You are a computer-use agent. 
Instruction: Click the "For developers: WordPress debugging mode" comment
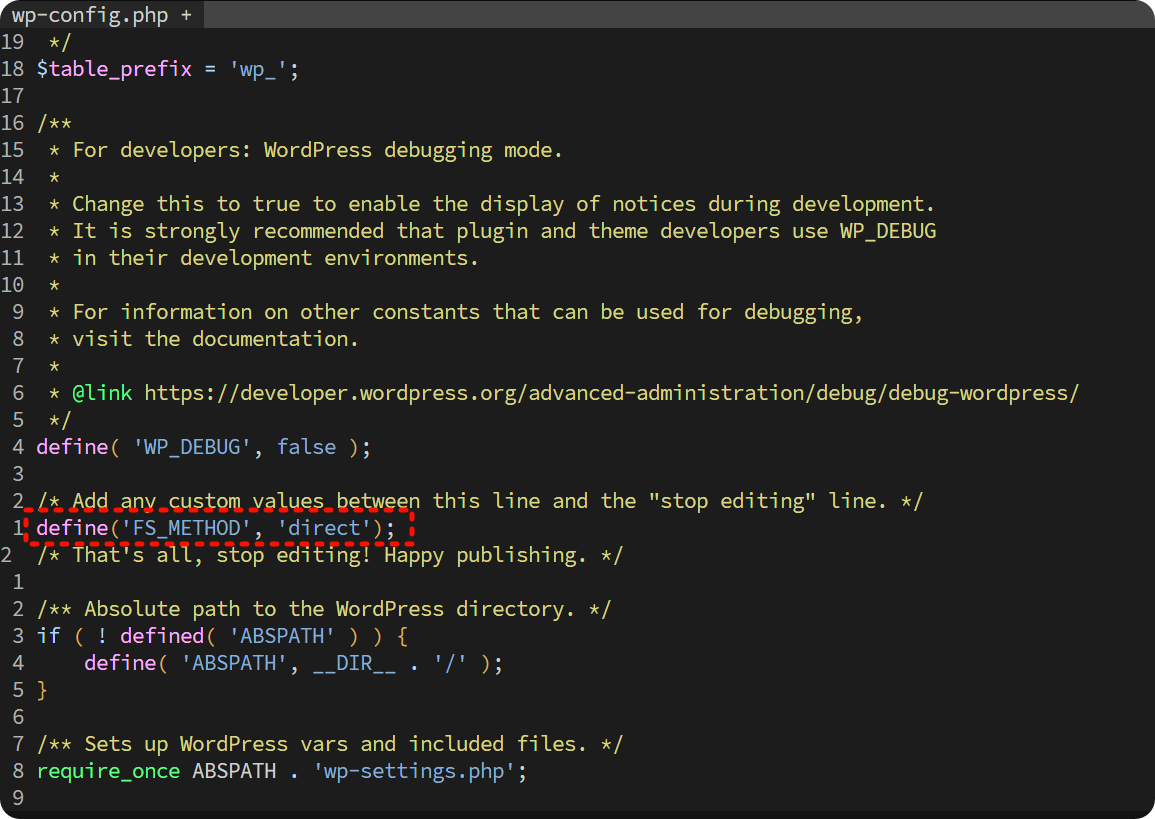point(318,150)
